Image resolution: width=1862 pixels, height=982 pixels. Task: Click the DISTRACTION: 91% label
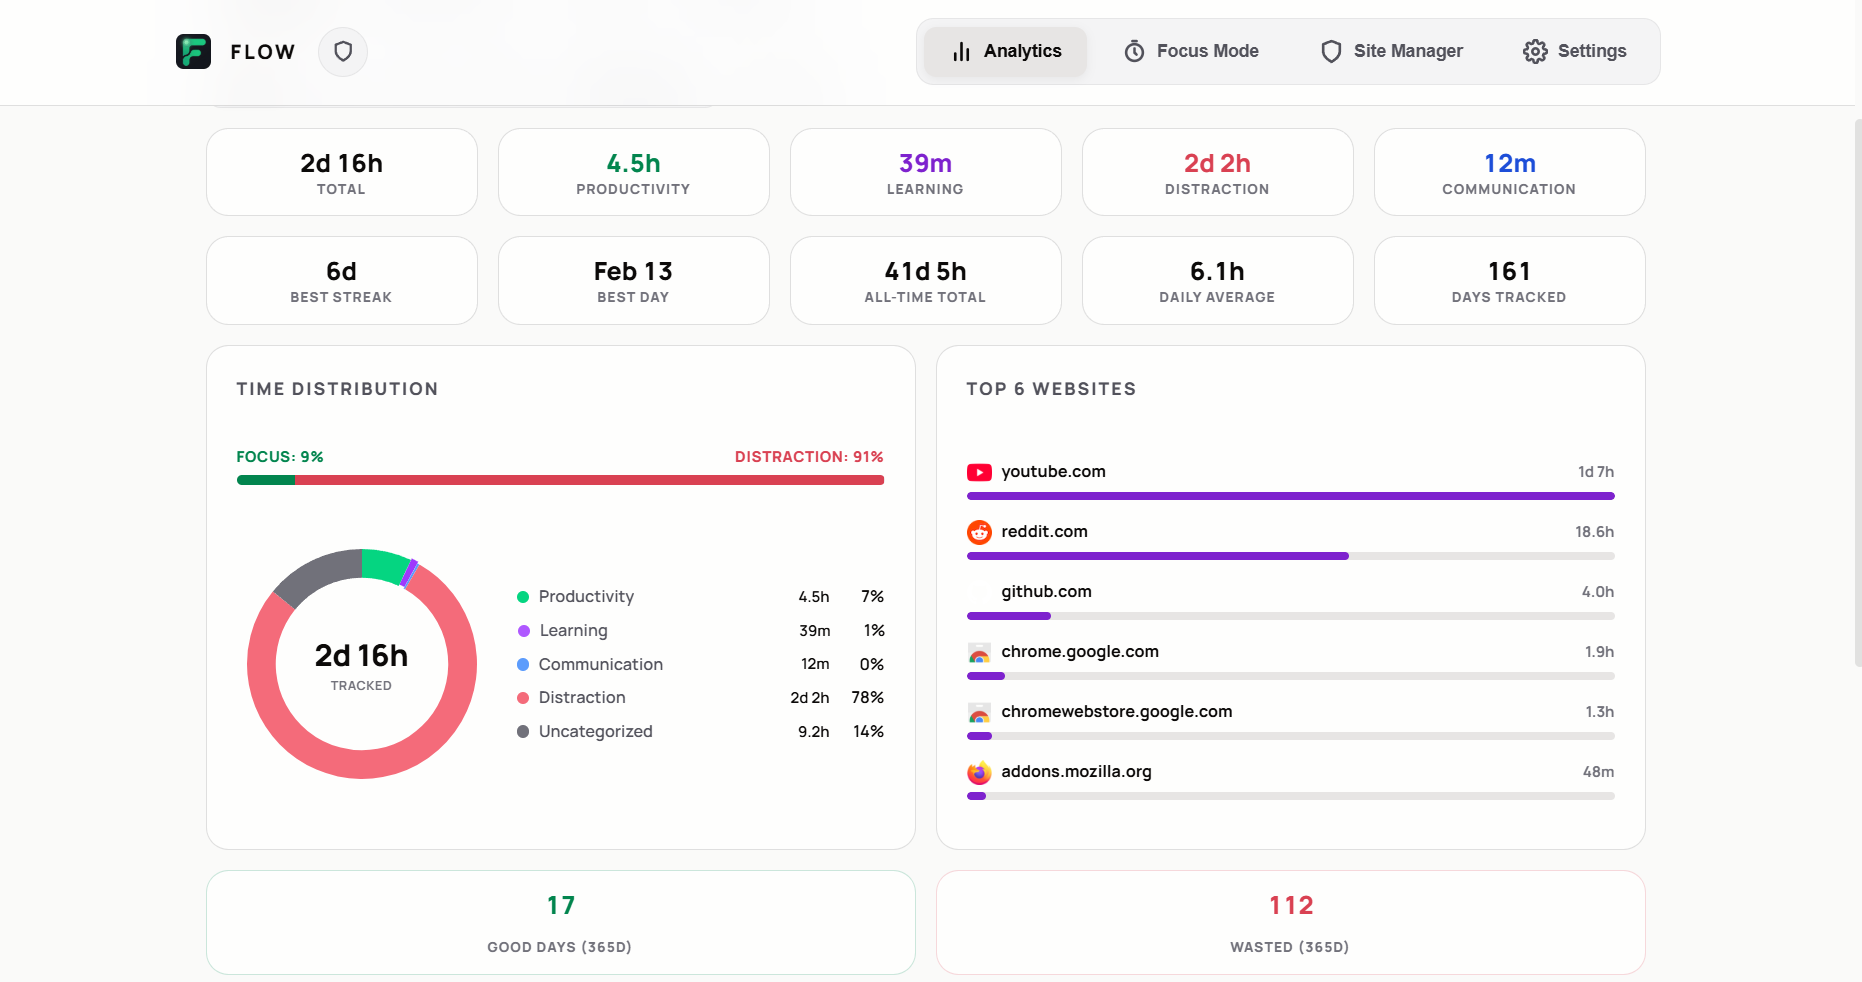click(809, 457)
